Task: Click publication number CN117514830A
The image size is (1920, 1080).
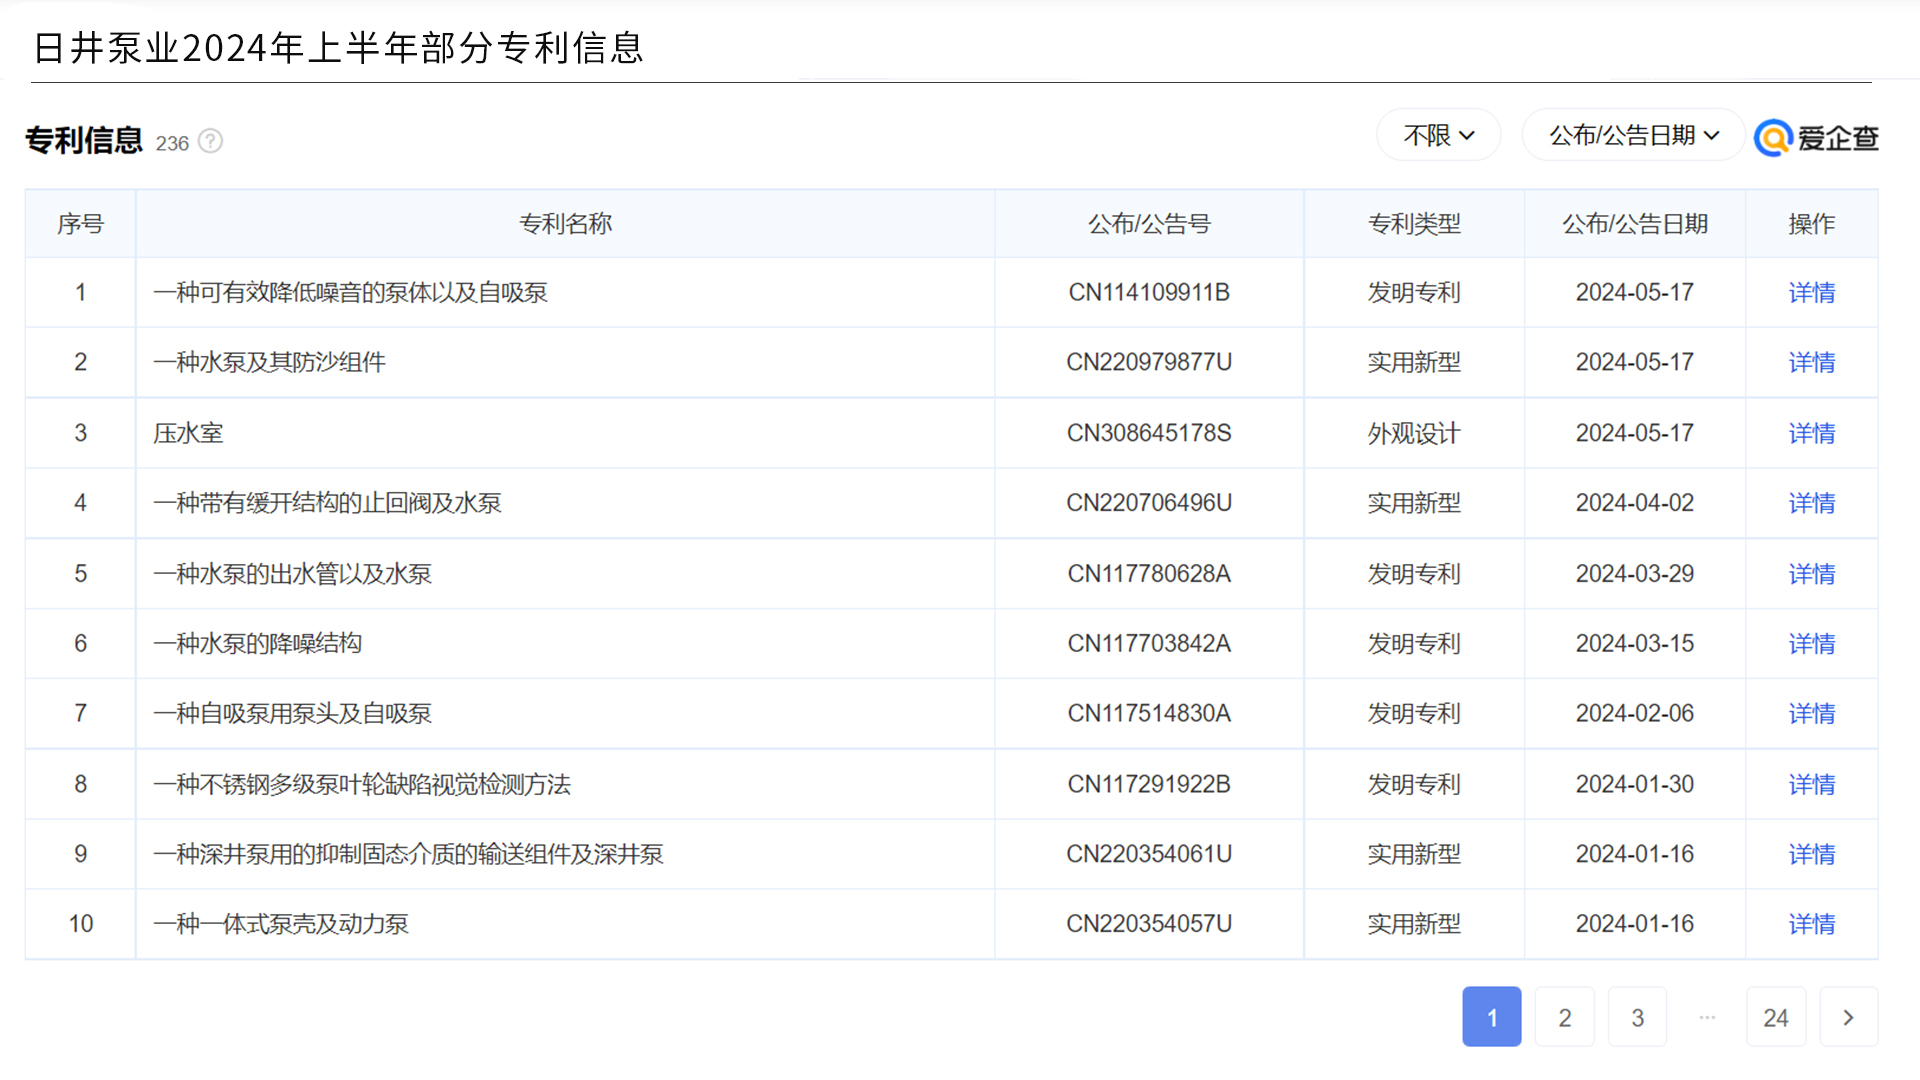Action: [1149, 714]
